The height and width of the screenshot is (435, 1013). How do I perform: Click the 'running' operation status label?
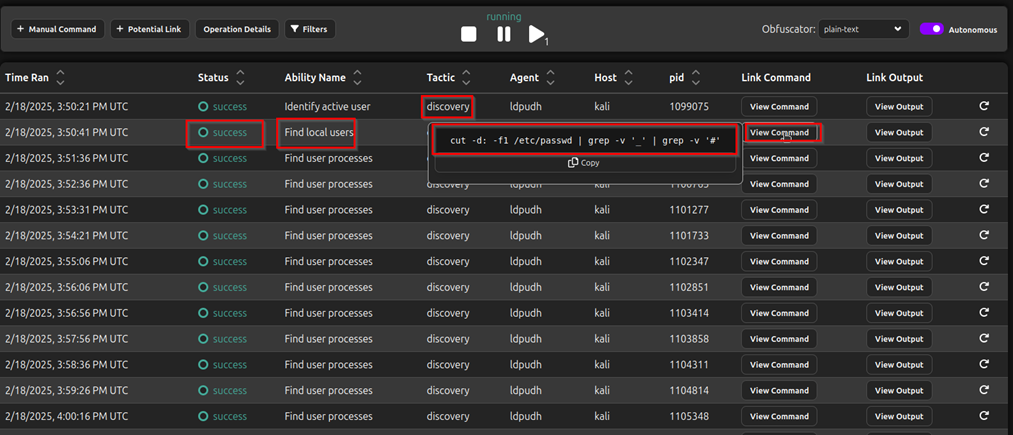[x=504, y=17]
